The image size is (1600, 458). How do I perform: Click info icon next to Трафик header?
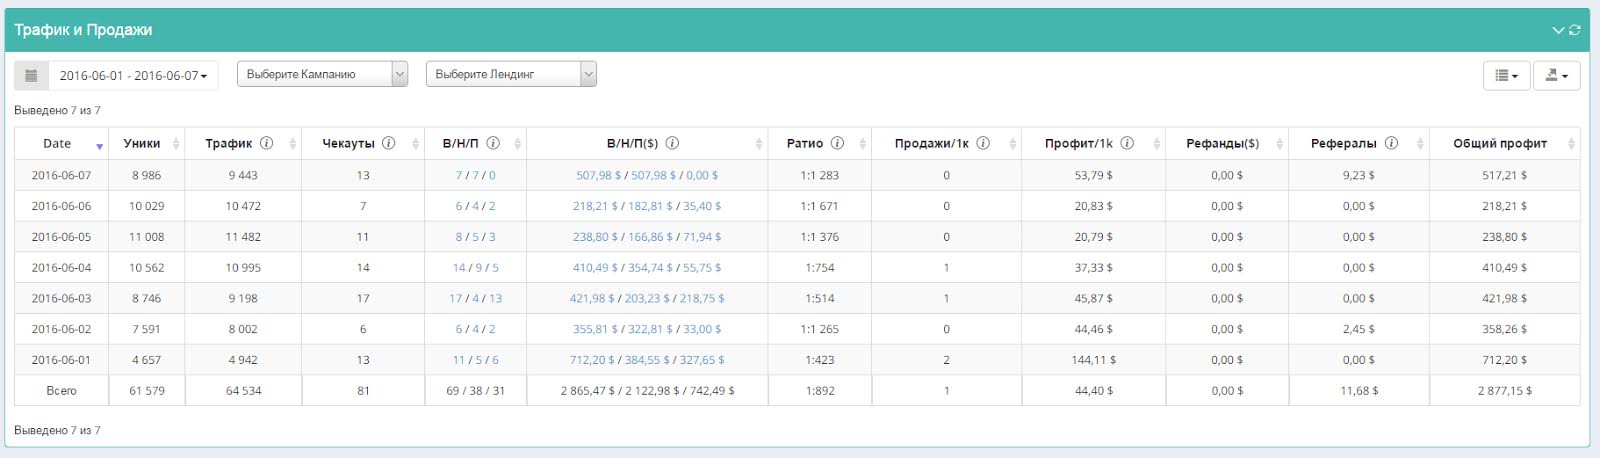(x=266, y=143)
